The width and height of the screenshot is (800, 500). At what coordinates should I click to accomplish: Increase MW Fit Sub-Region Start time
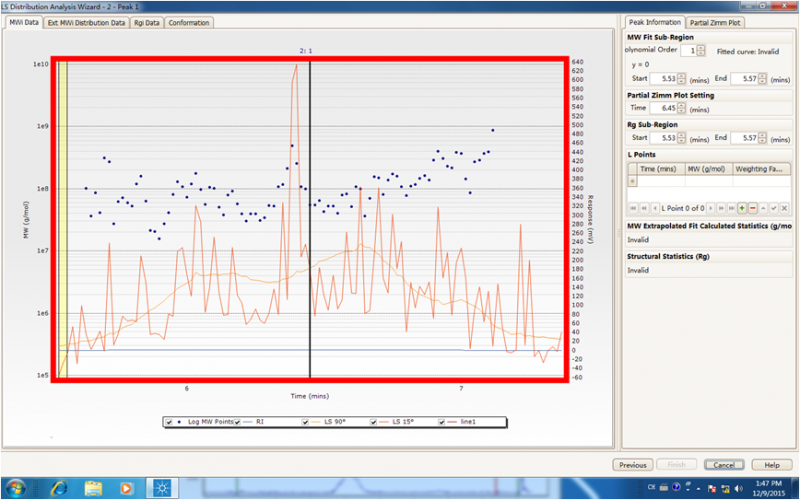coord(682,76)
